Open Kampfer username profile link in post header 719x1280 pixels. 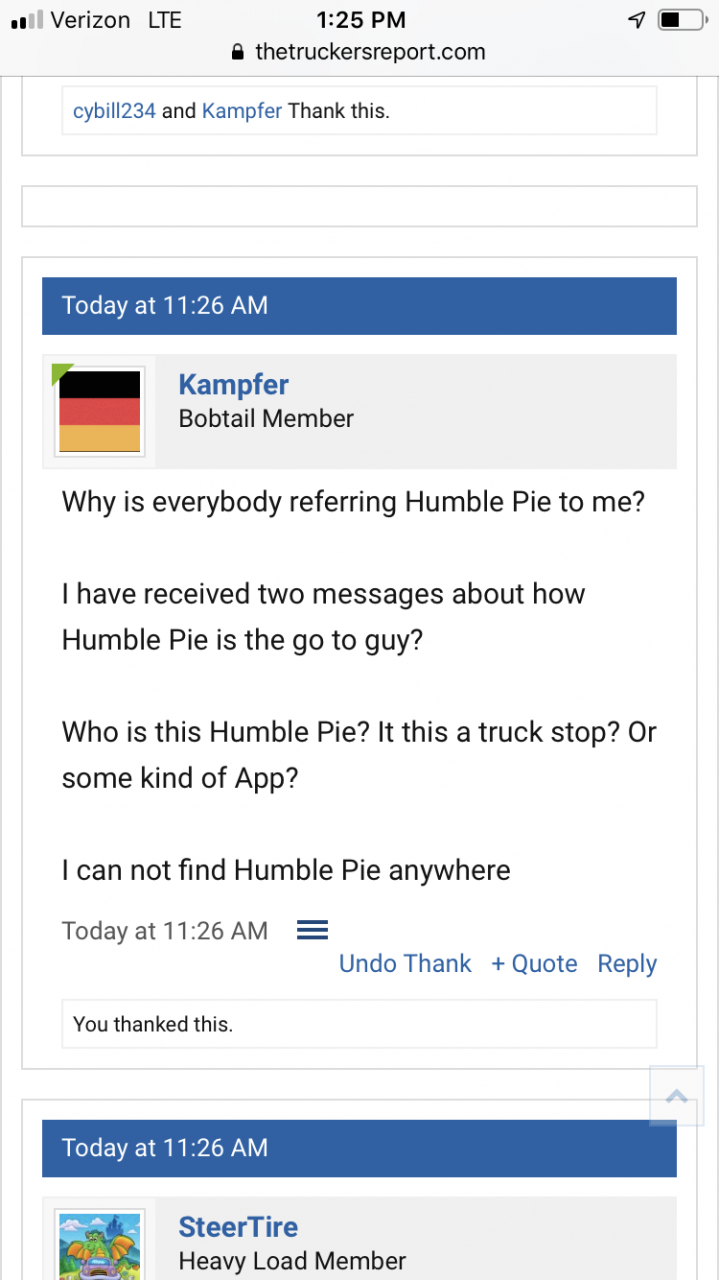[233, 384]
